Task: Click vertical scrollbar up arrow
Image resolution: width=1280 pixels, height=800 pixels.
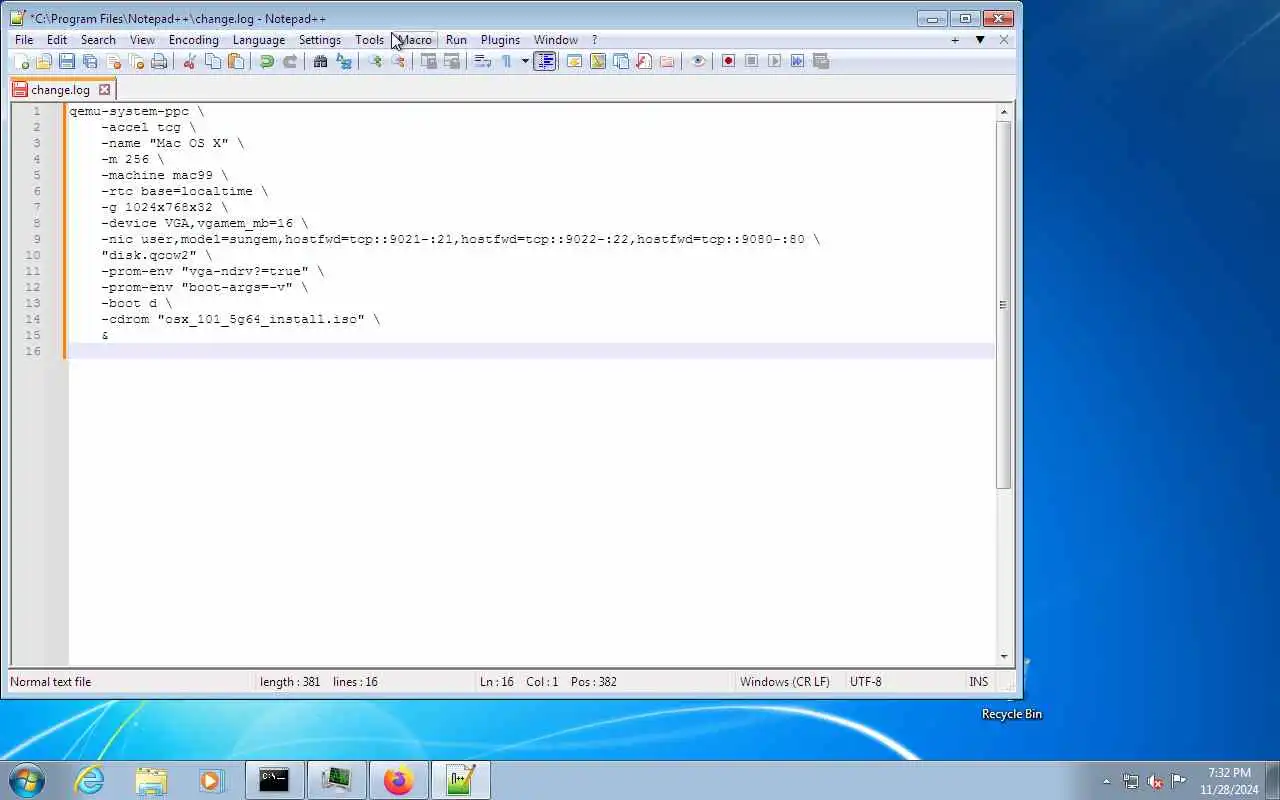Action: tap(1004, 112)
